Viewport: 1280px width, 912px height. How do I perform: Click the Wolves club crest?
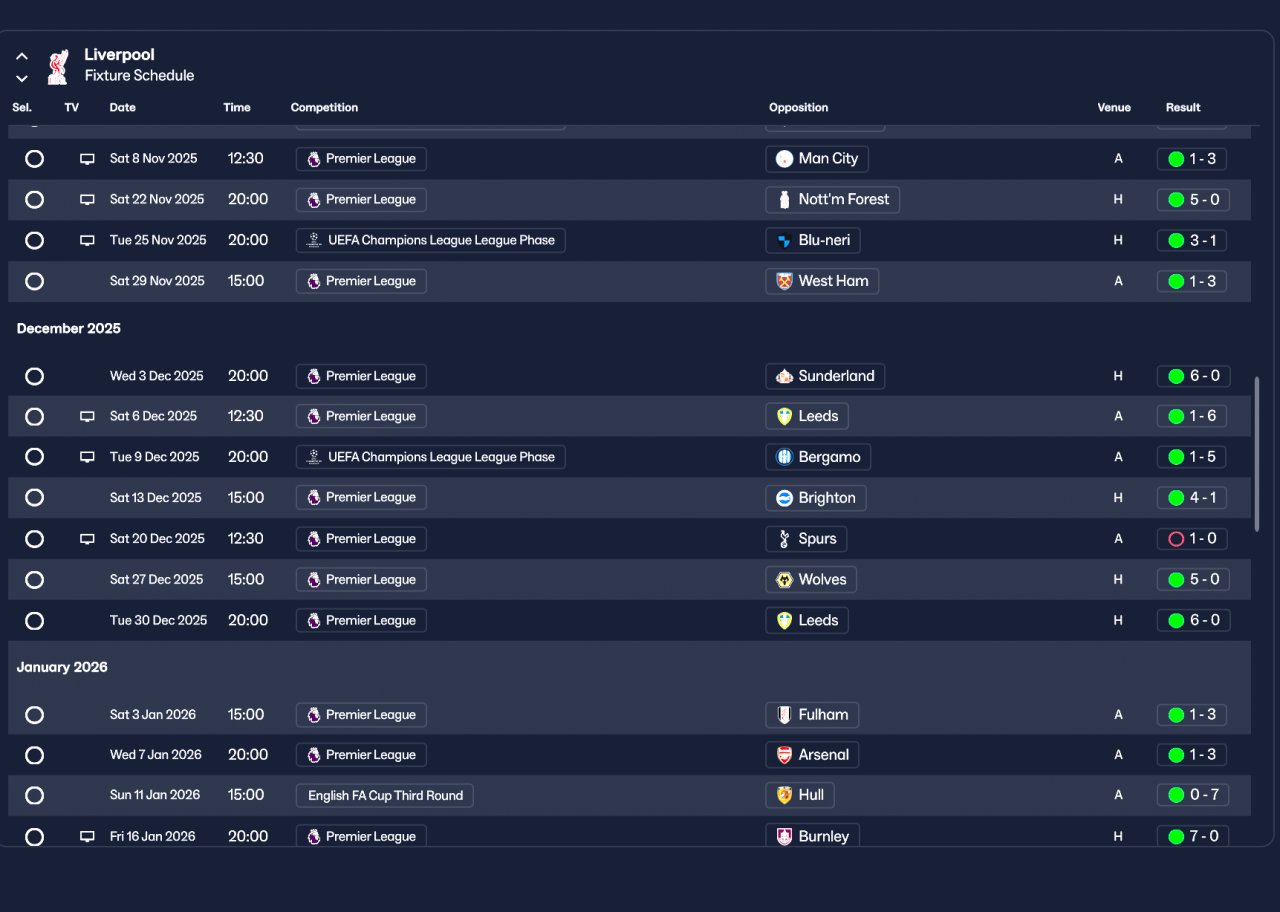coord(784,580)
